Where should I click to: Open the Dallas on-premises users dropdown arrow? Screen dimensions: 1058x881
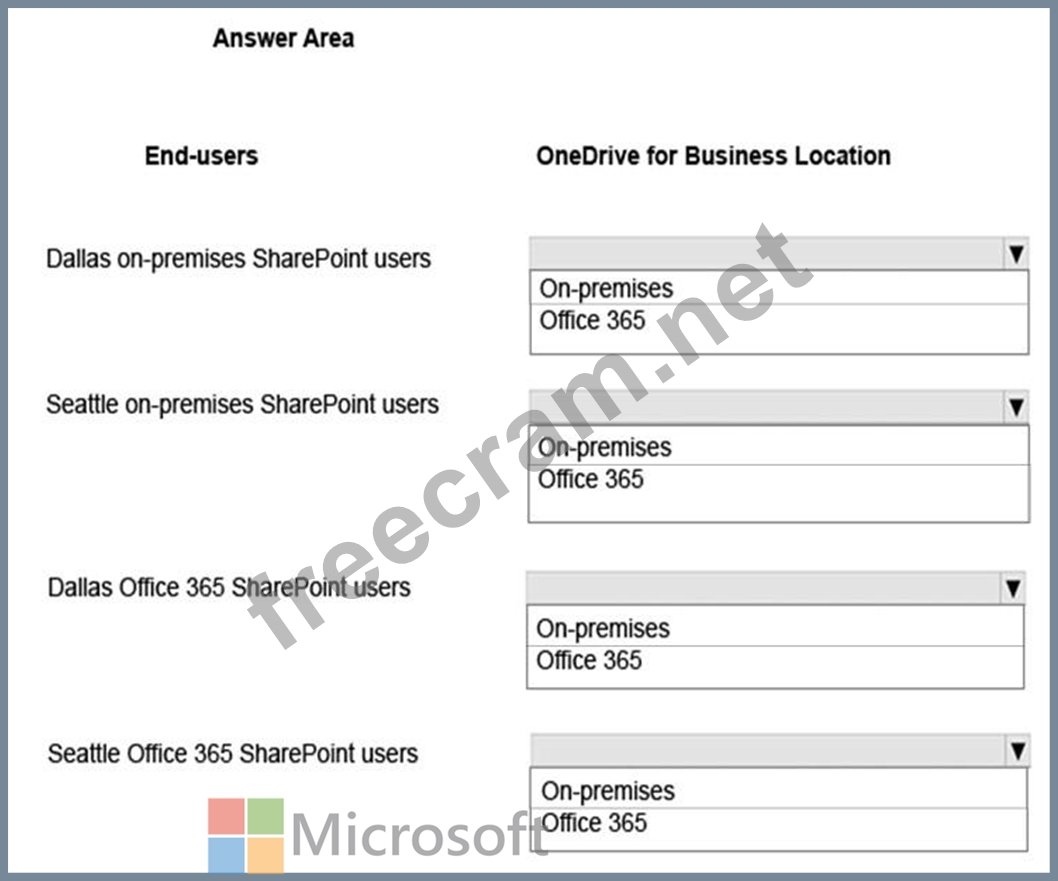tap(1016, 254)
